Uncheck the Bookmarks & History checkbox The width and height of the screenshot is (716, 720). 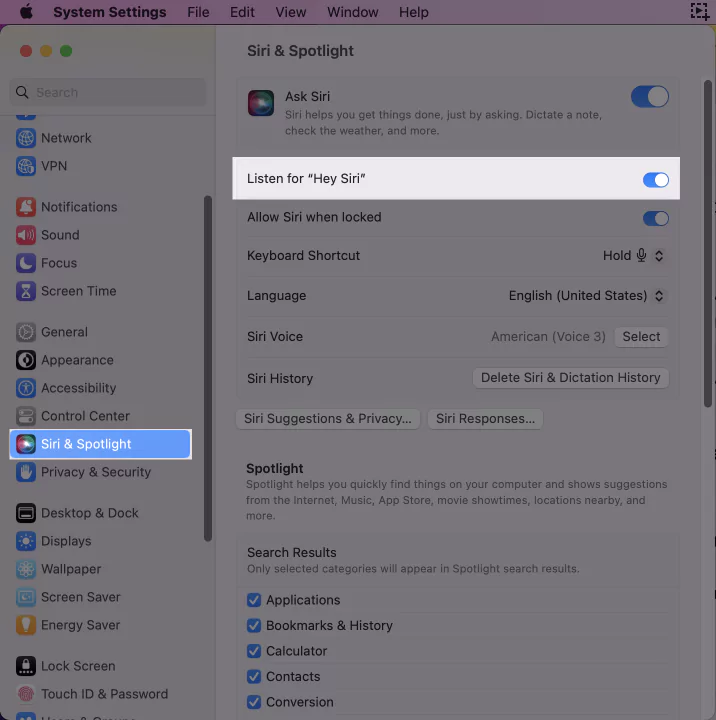tap(254, 625)
